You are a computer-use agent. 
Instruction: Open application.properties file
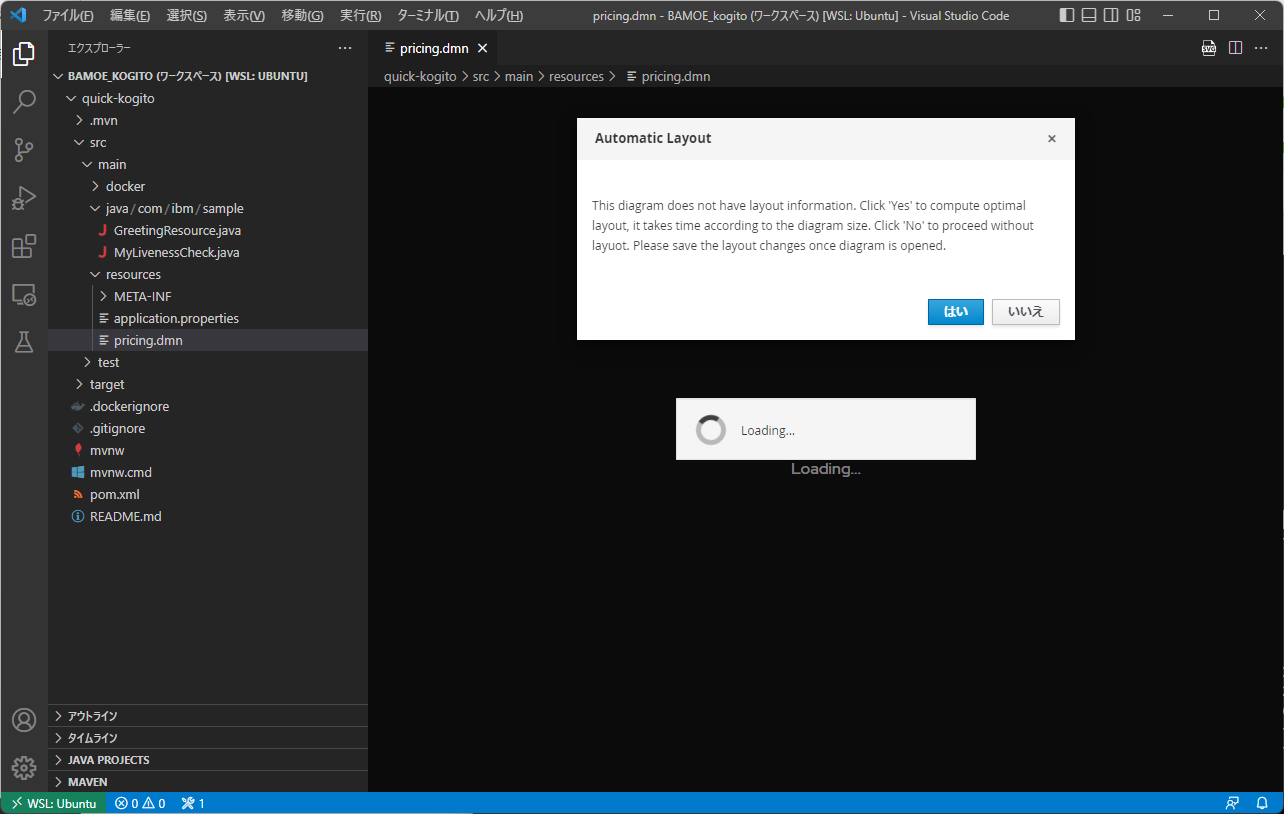pyautogui.click(x=208, y=318)
